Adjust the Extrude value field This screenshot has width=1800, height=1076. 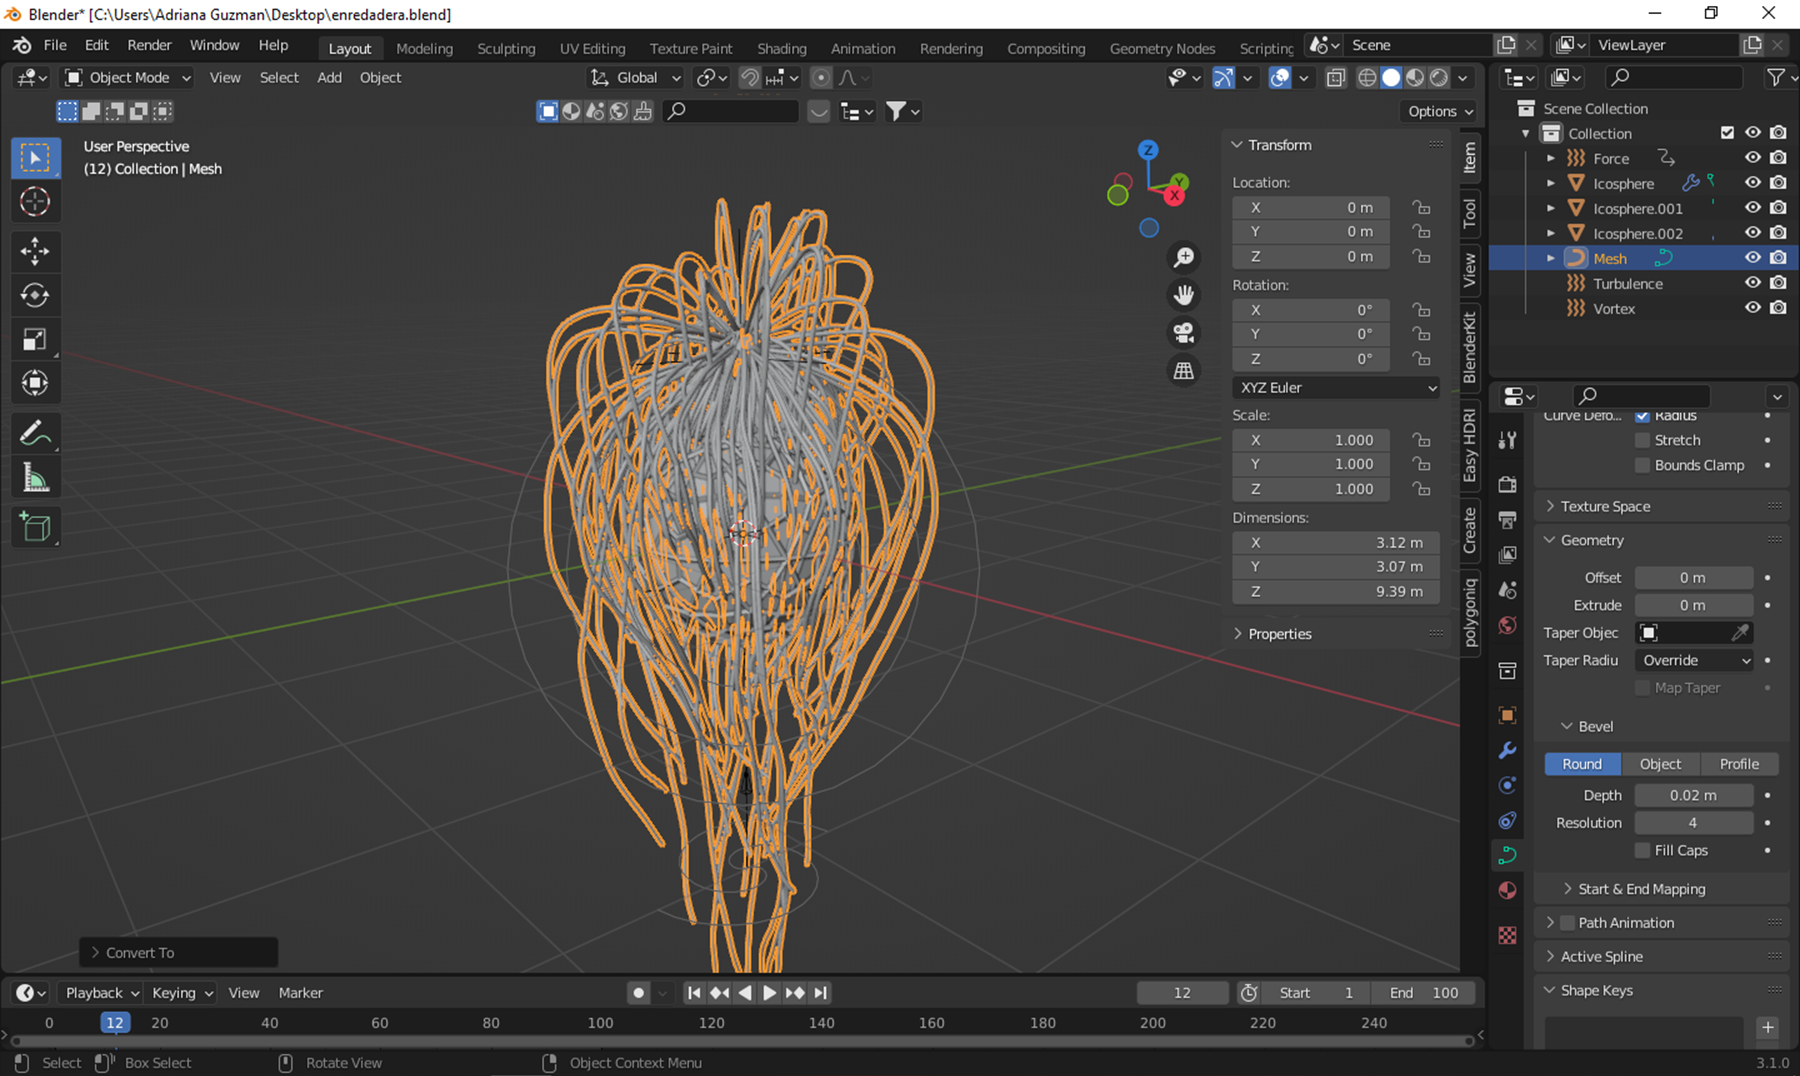click(x=1693, y=605)
